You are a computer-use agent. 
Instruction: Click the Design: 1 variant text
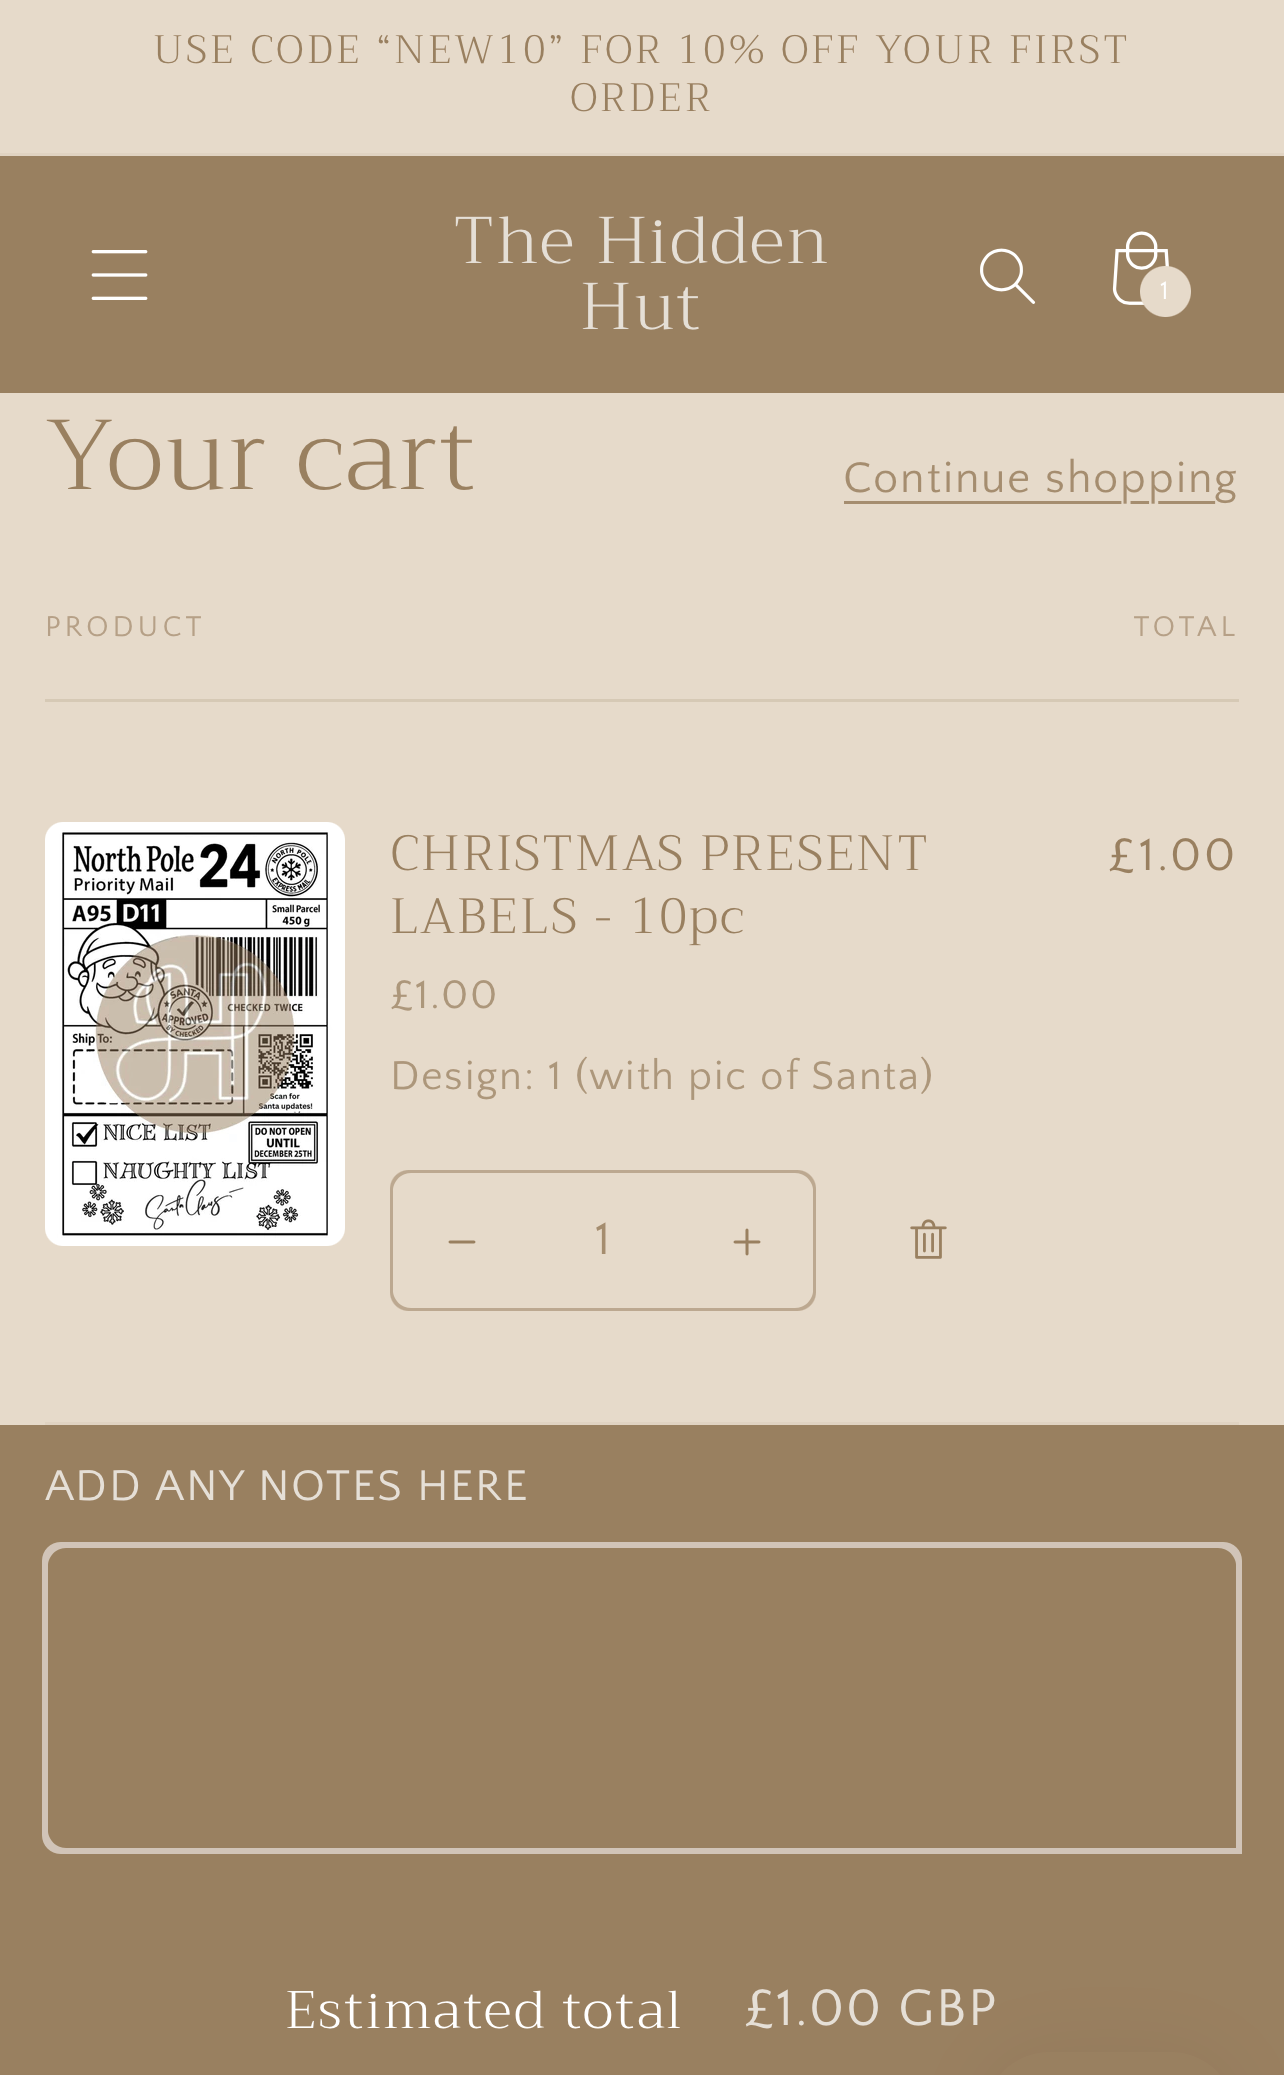661,1074
